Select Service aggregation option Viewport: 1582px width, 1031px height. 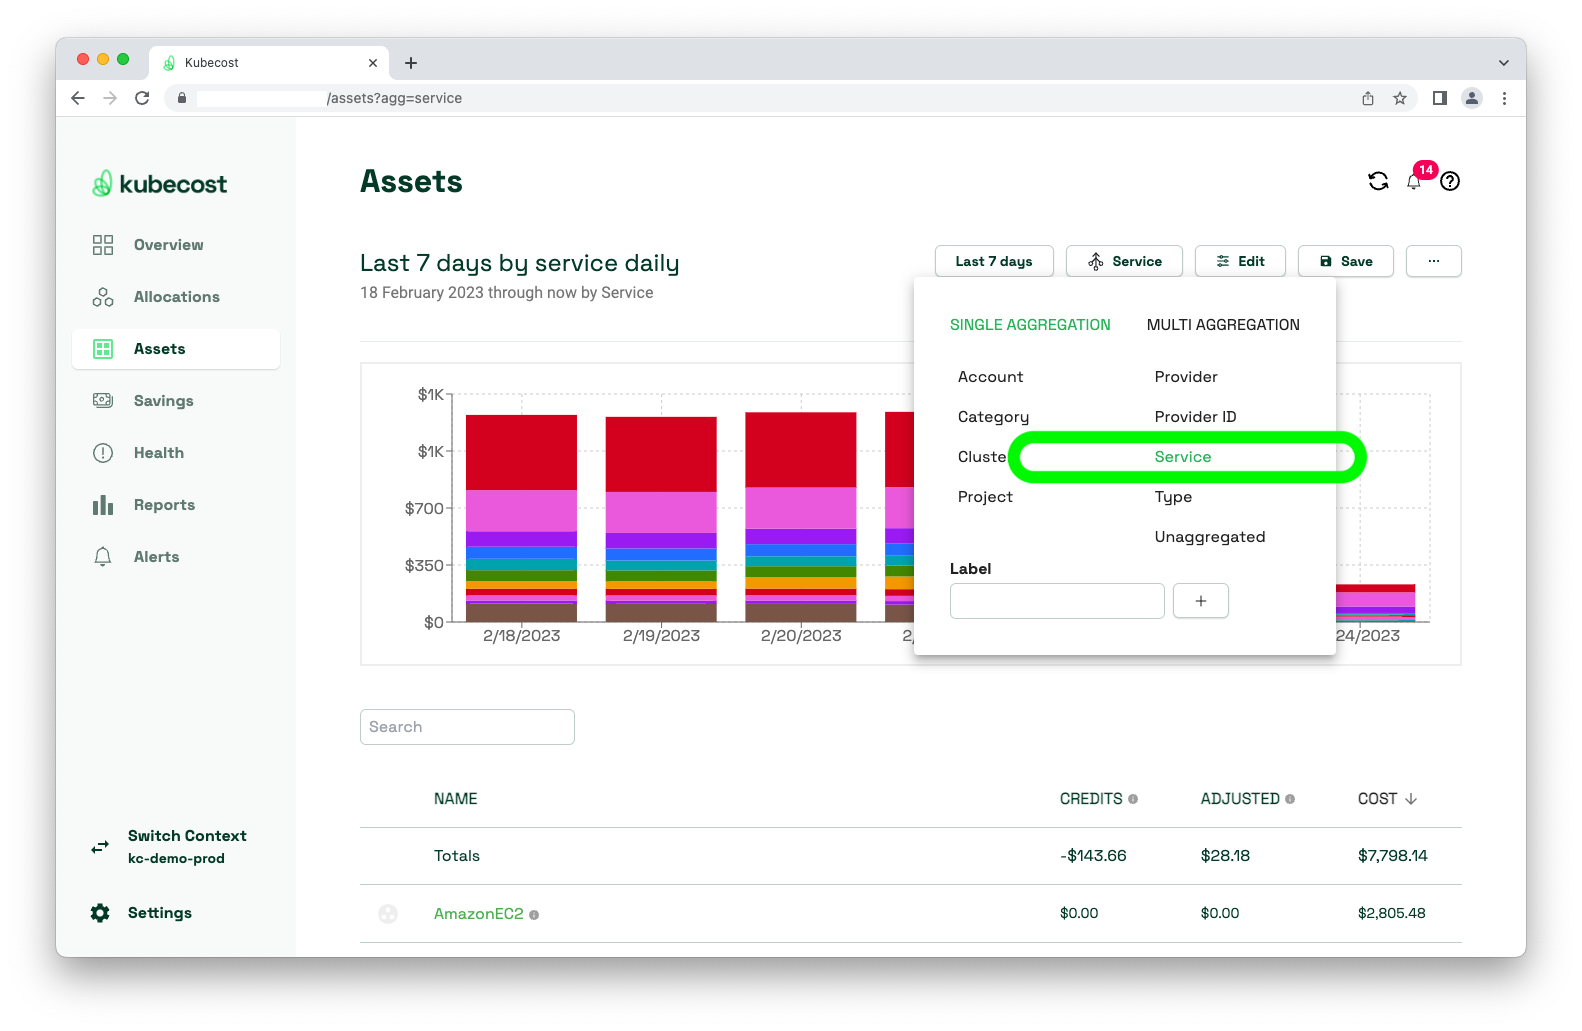coord(1183,457)
